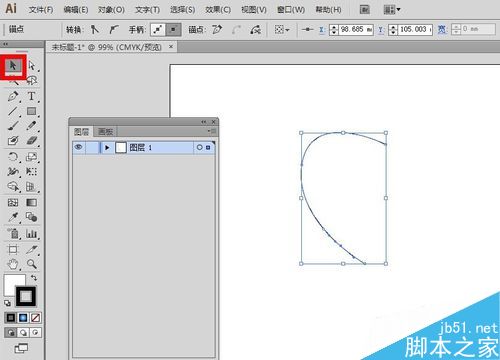Convert selected anchor points to smooth
This screenshot has width=500, height=360.
point(114,30)
